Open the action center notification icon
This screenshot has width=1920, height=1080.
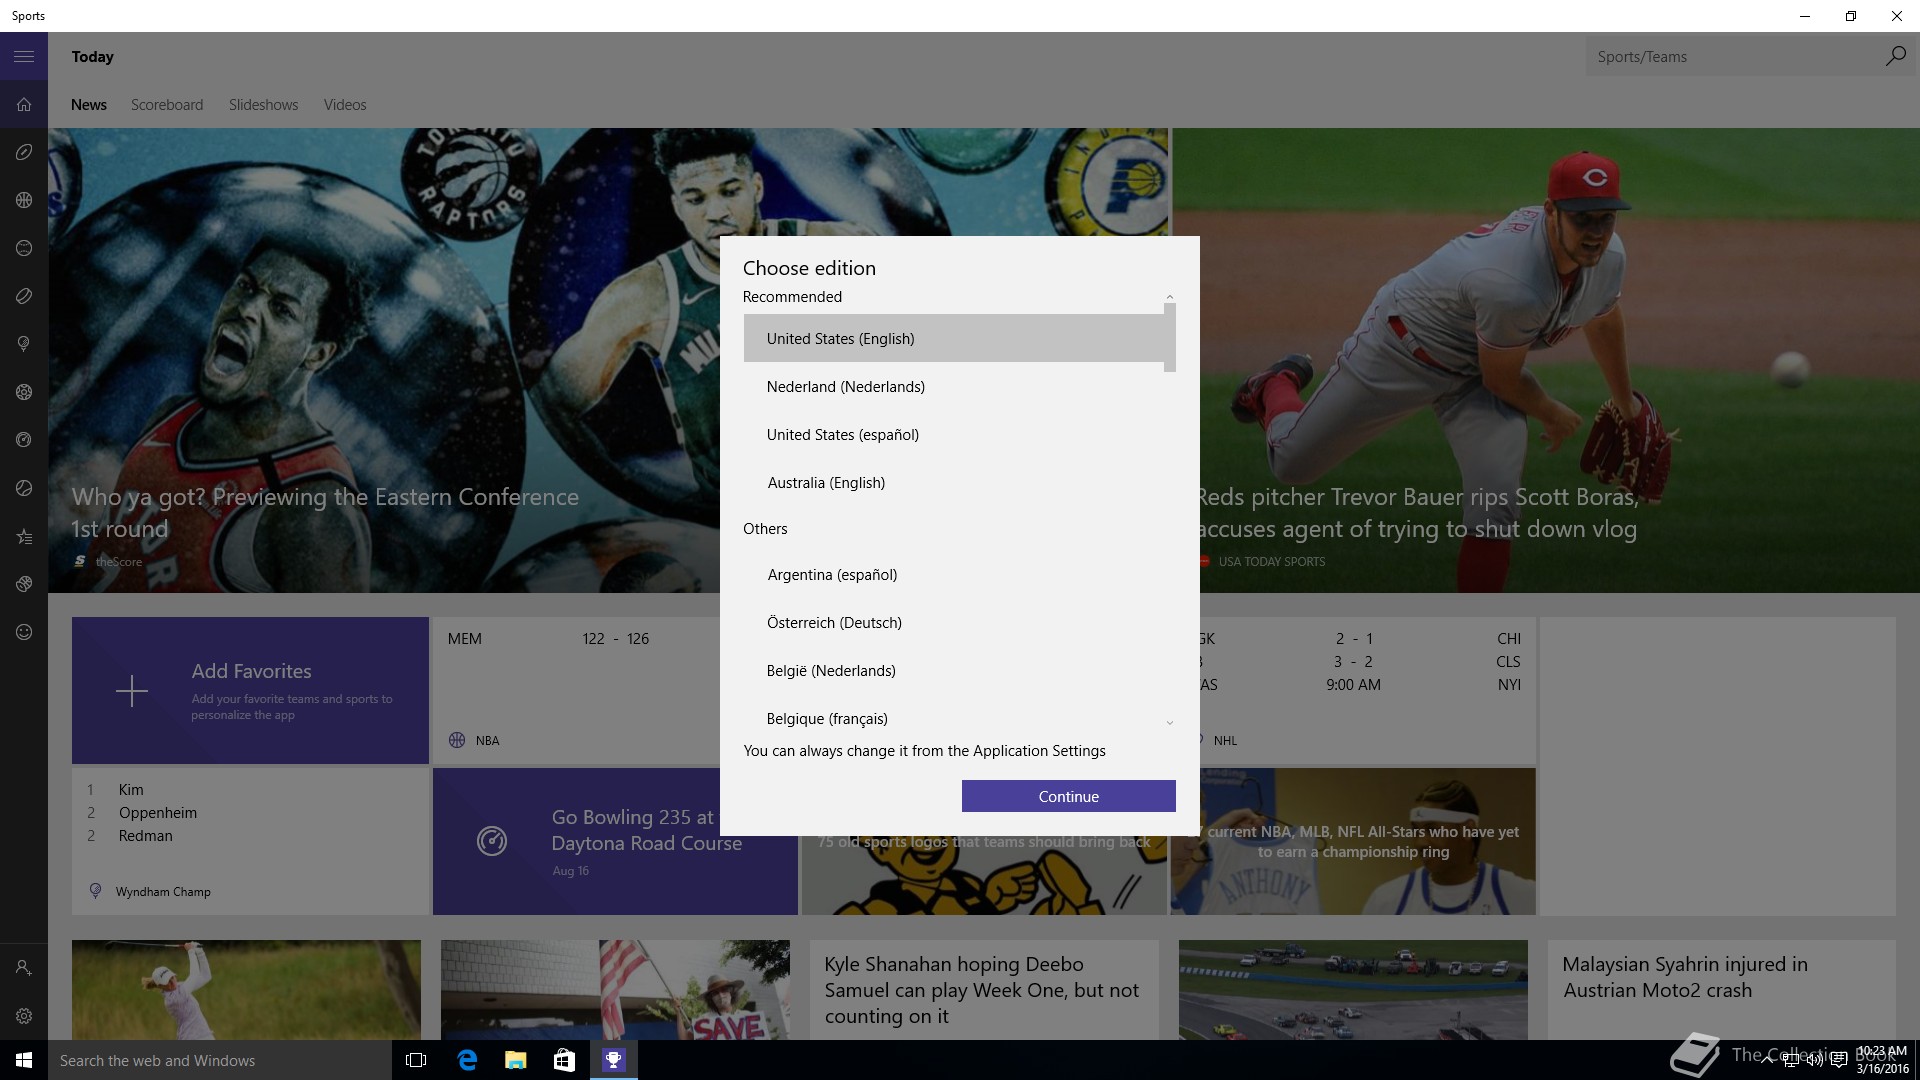tap(1839, 1060)
